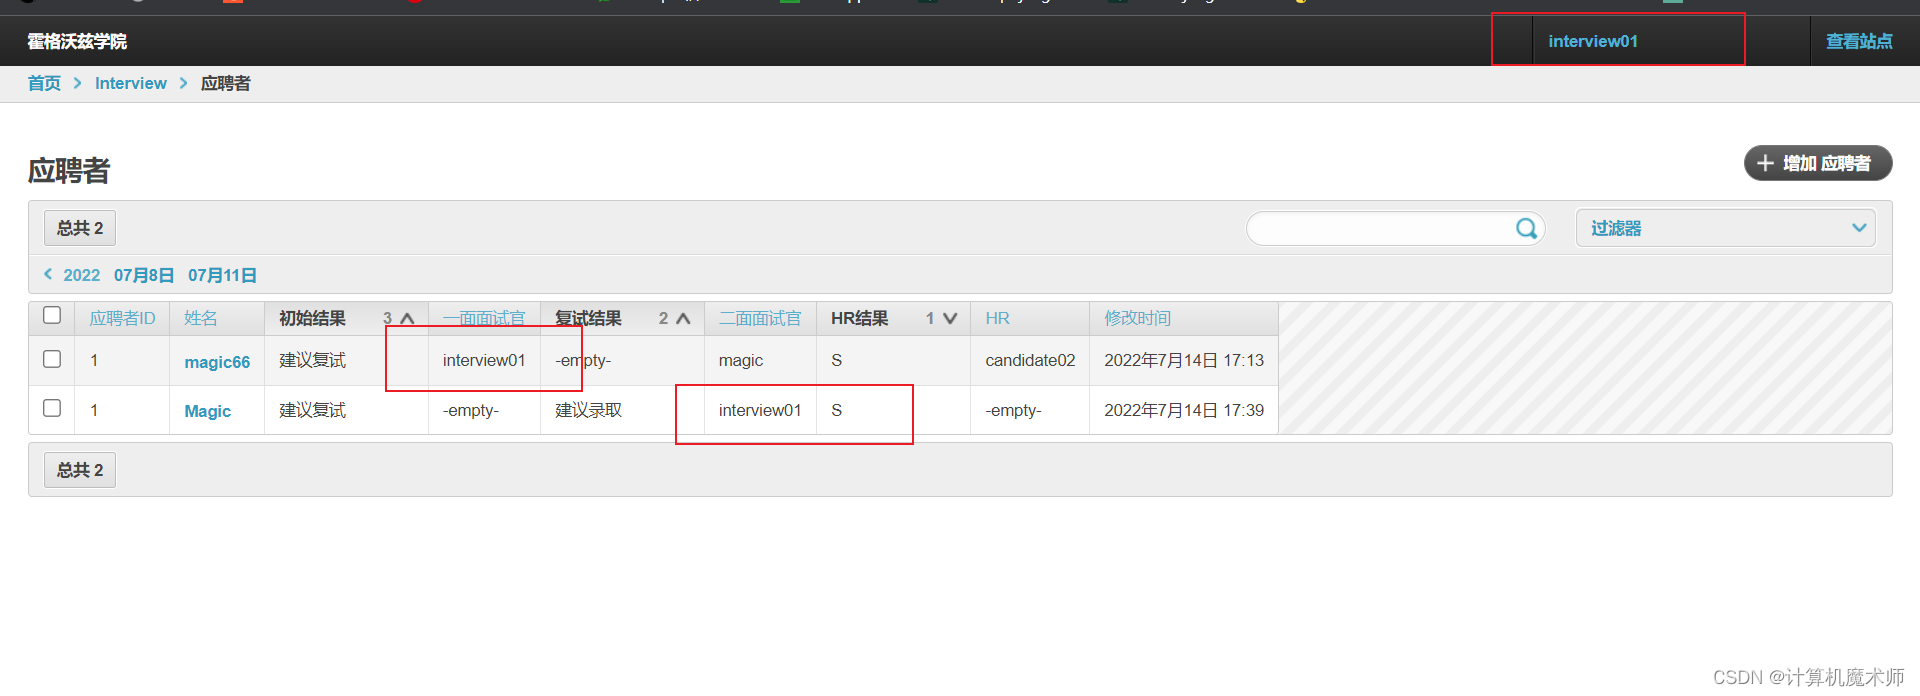1920x696 pixels.
Task: Tick the select-all checkbox in table header
Action: click(x=52, y=315)
